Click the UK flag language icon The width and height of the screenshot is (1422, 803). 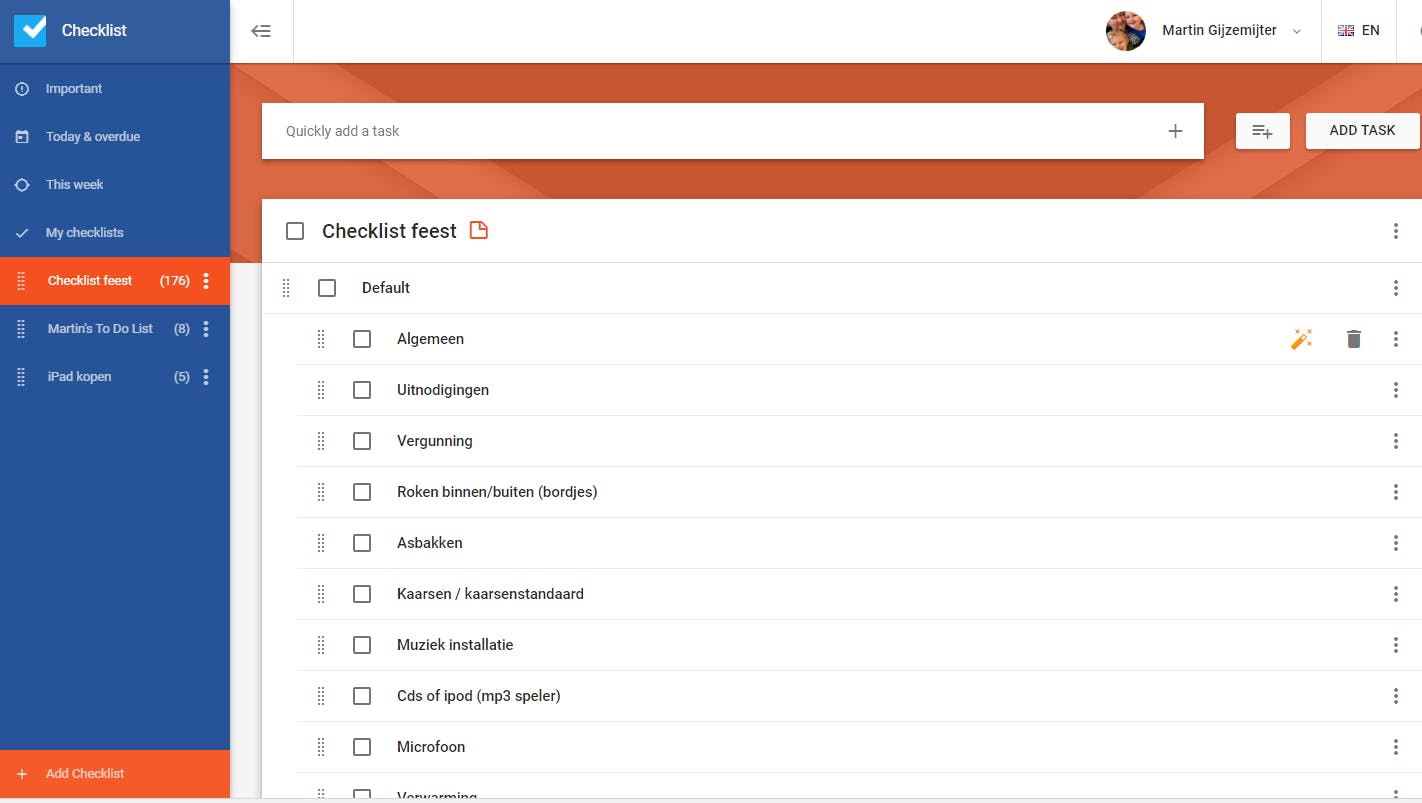click(x=1346, y=31)
